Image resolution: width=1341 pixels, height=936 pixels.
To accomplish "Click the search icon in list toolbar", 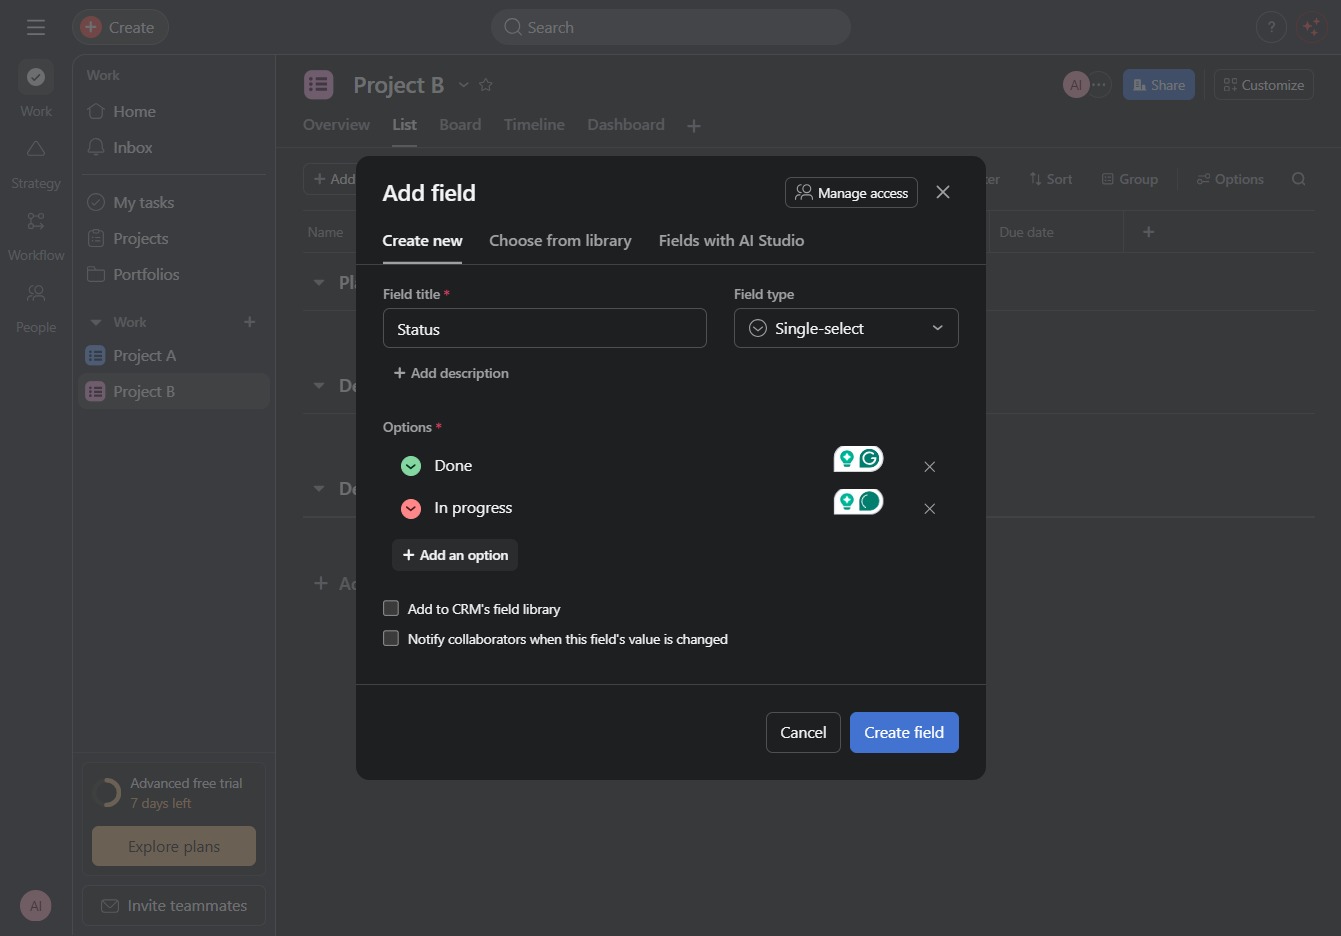I will [1299, 179].
